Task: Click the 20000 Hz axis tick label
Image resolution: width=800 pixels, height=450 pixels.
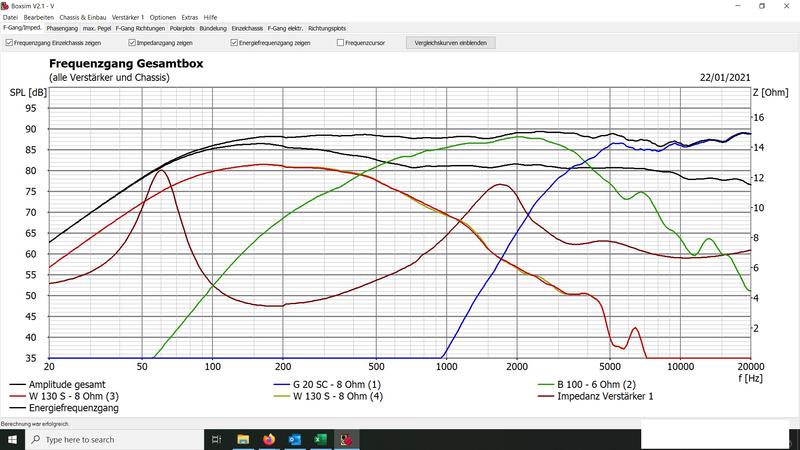Action: (751, 366)
